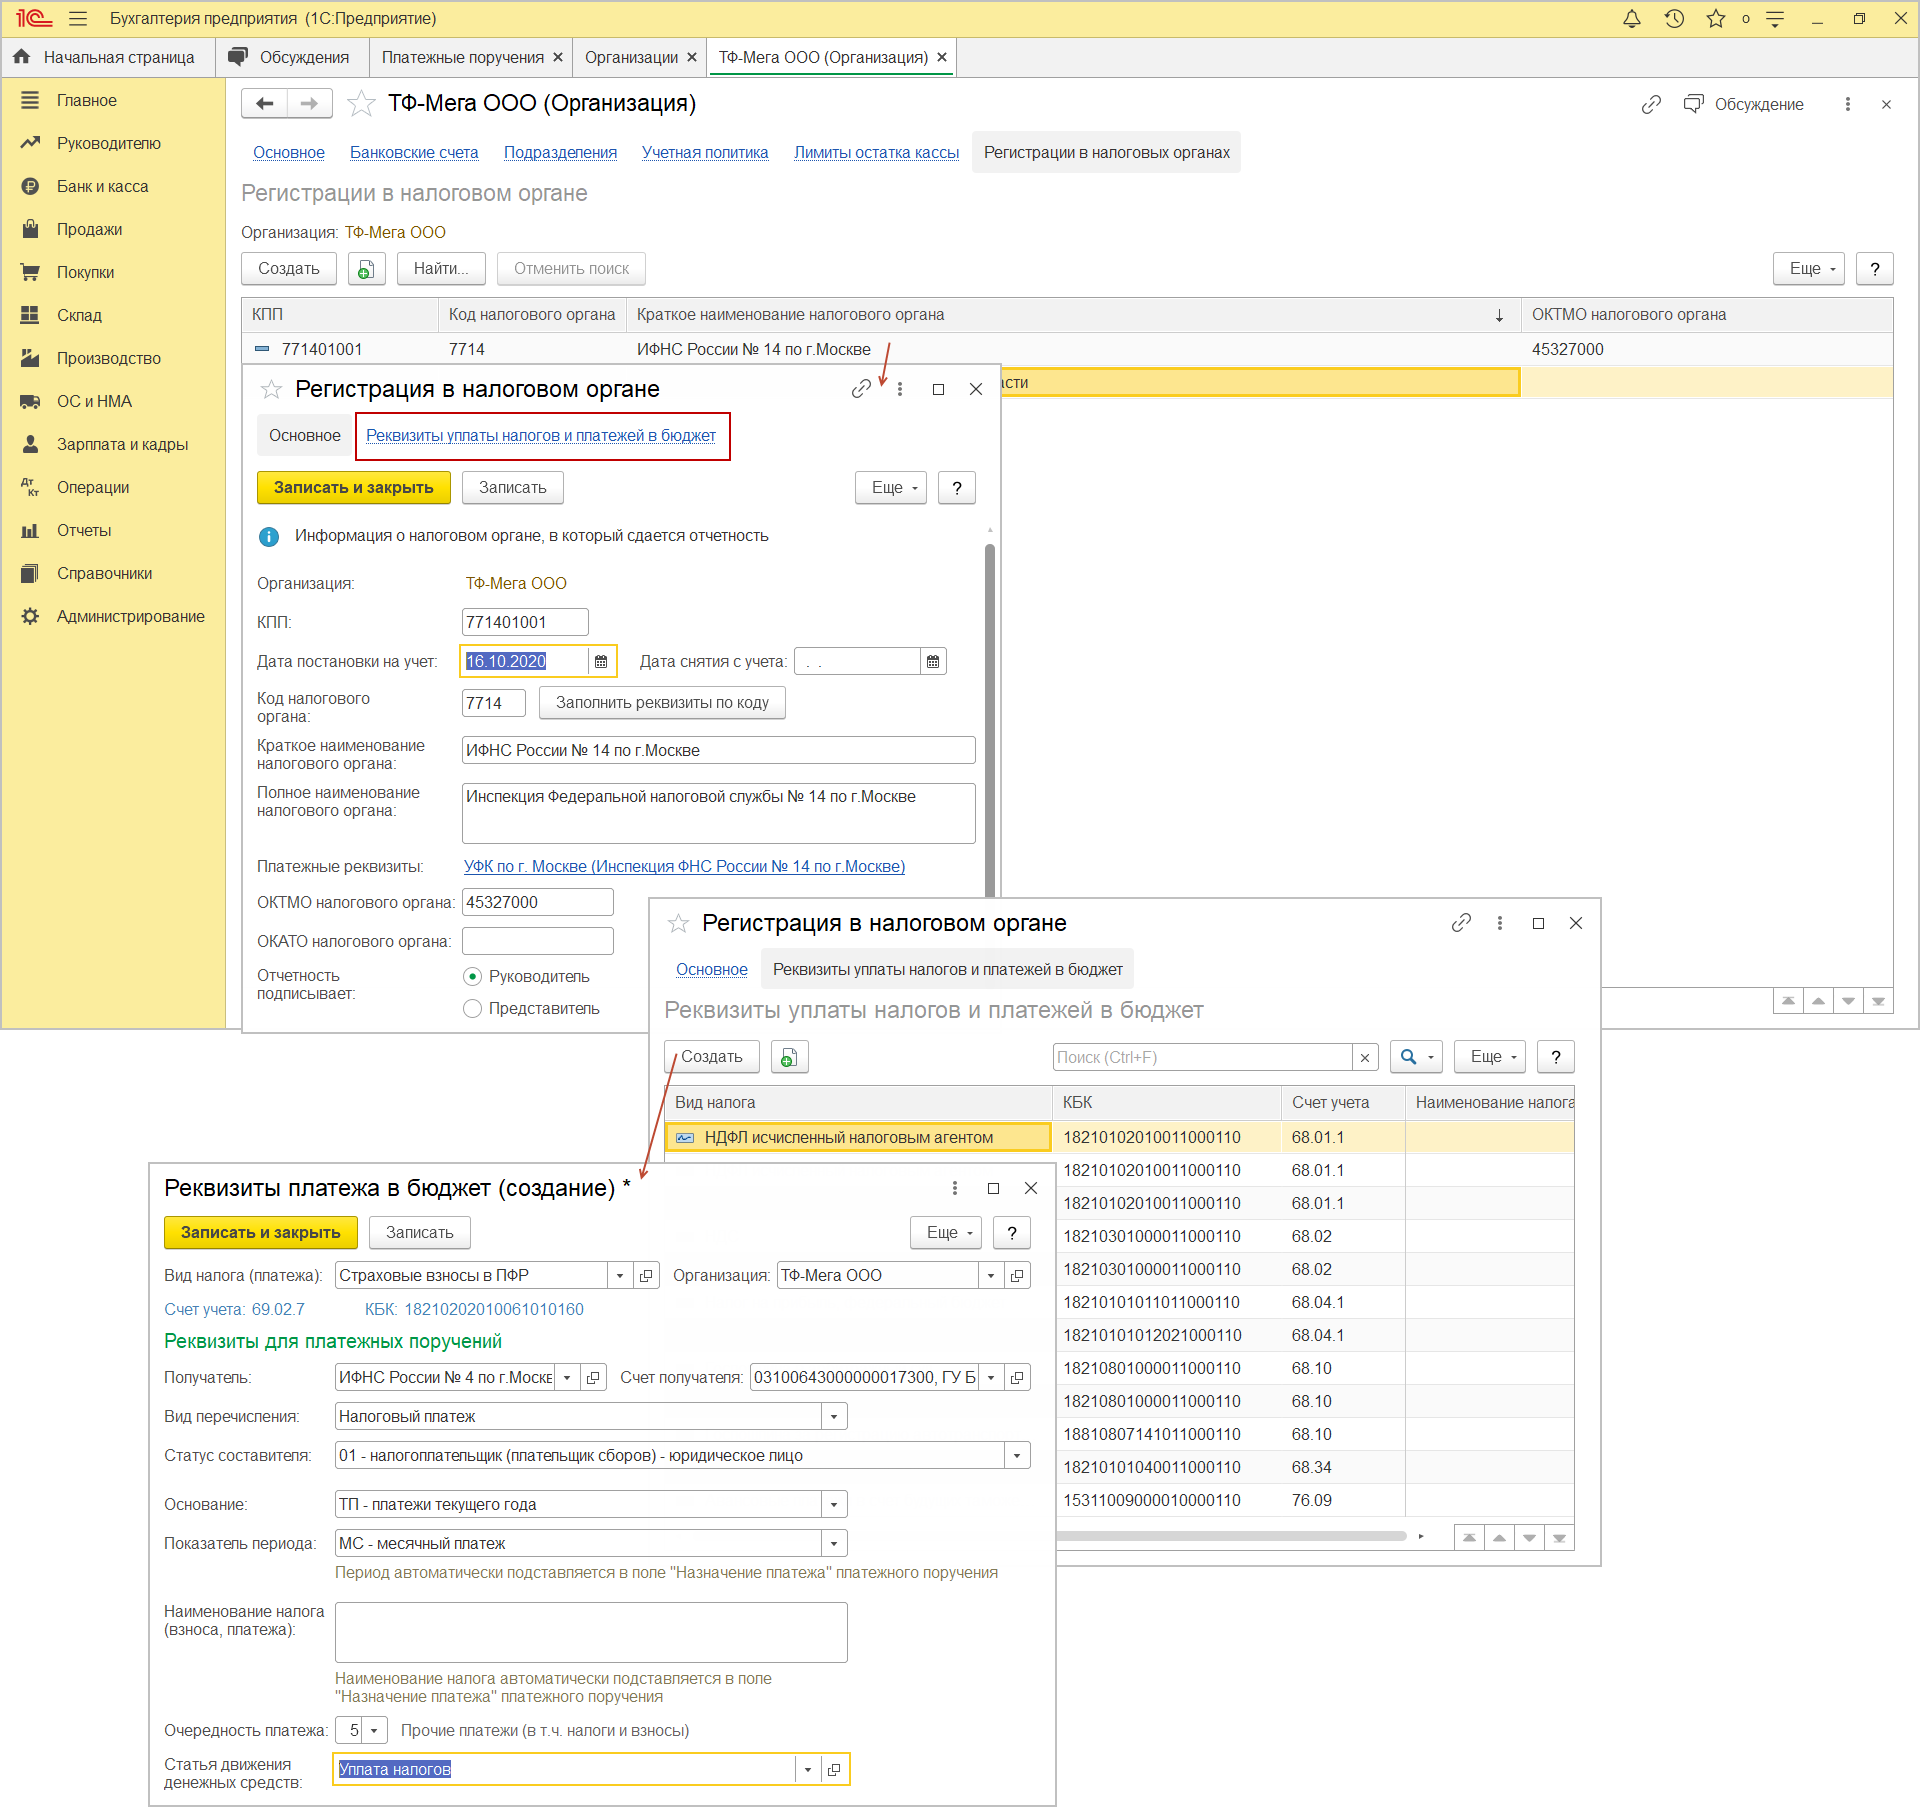Open the history clock icon
This screenshot has width=1920, height=1813.
click(1674, 19)
